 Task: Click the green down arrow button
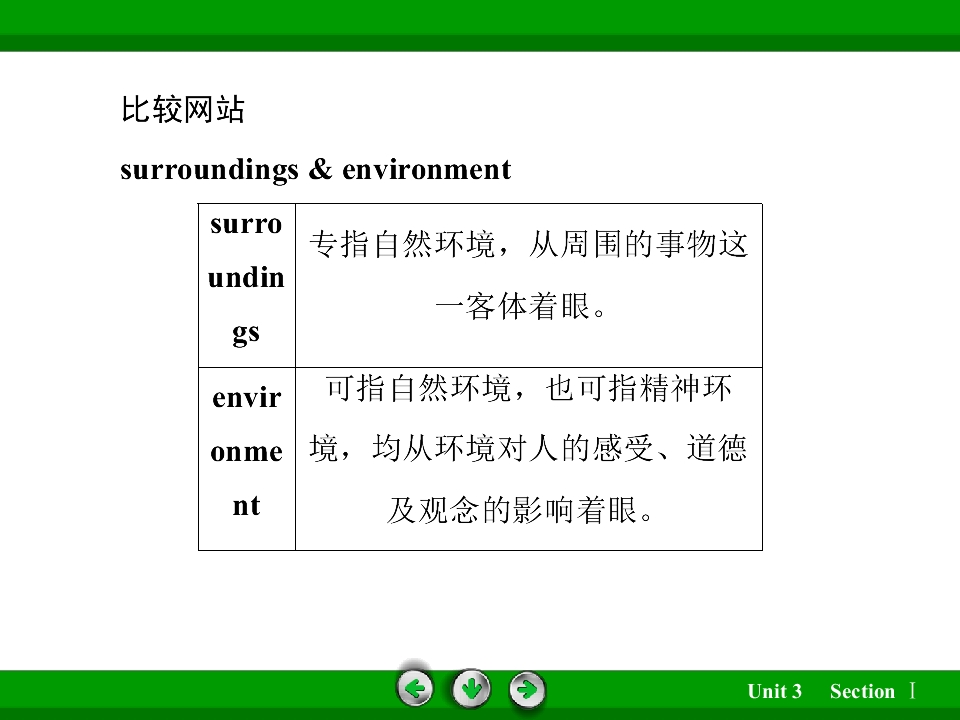471,689
